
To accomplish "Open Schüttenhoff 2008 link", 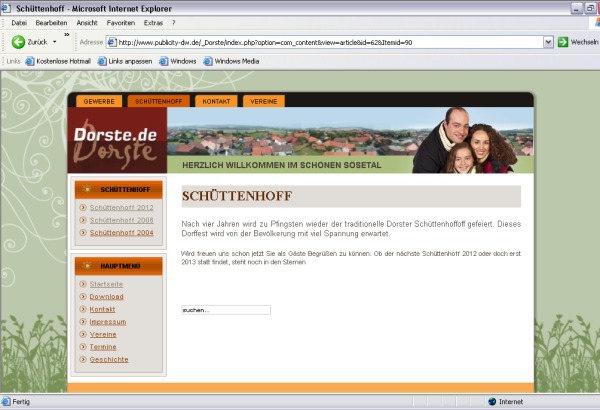I will tap(122, 220).
